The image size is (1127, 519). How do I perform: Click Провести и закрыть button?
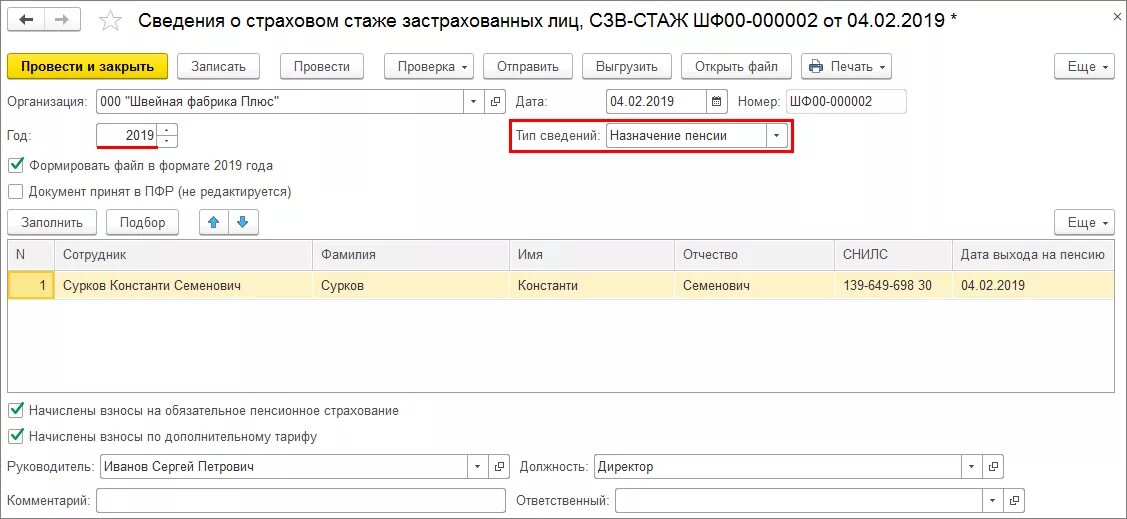87,67
